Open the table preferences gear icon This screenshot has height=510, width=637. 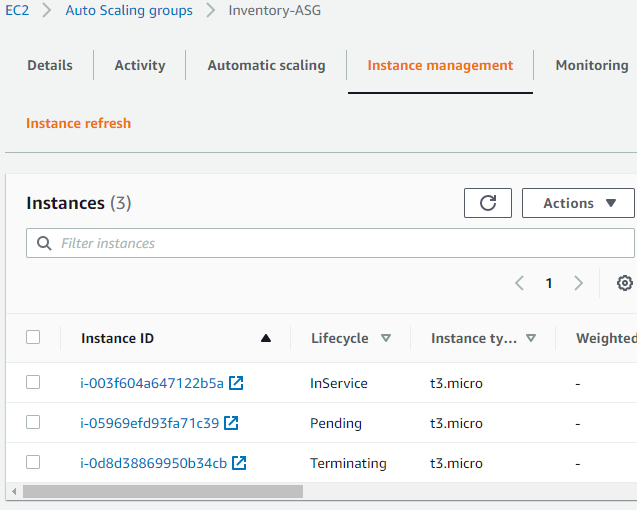tap(625, 283)
